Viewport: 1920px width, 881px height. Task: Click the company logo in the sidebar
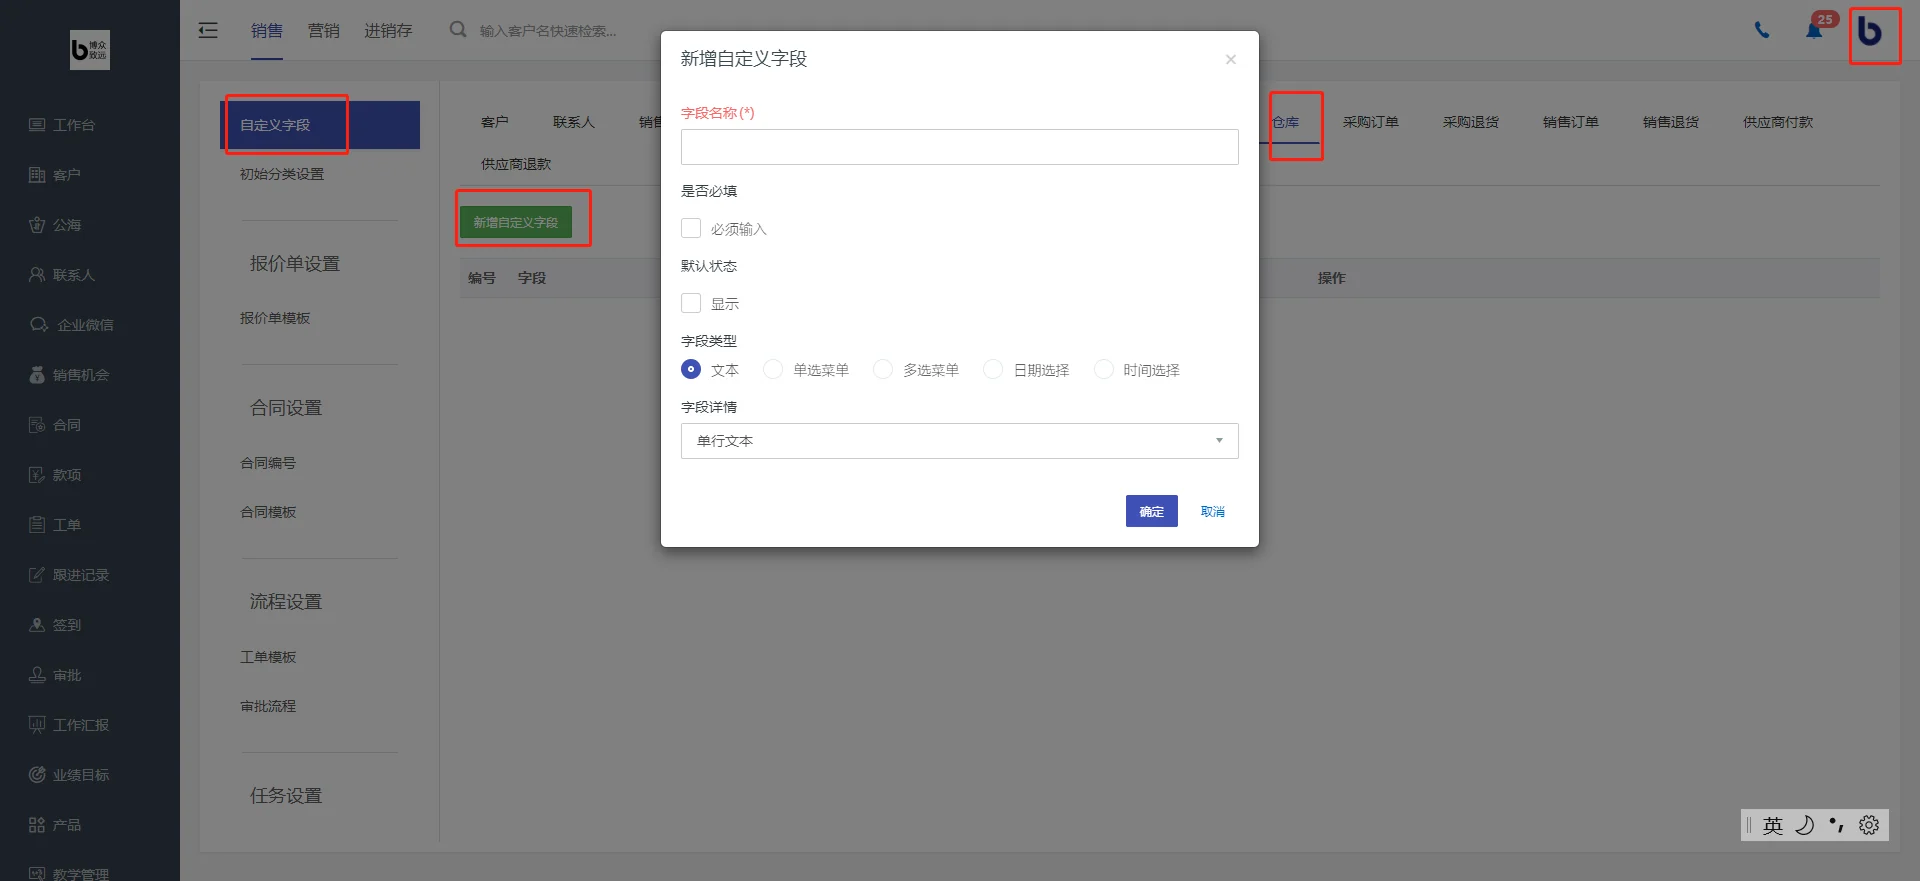pos(90,49)
